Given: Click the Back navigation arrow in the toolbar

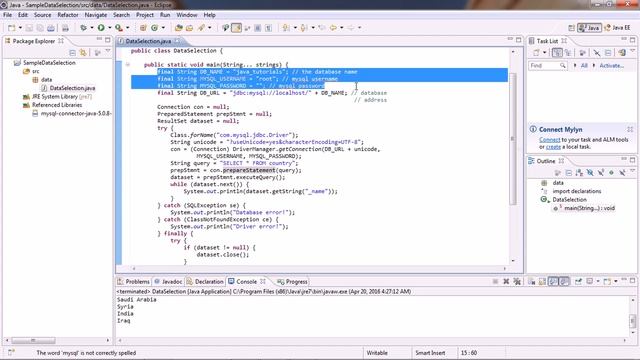Looking at the screenshot, I should pos(333,28).
